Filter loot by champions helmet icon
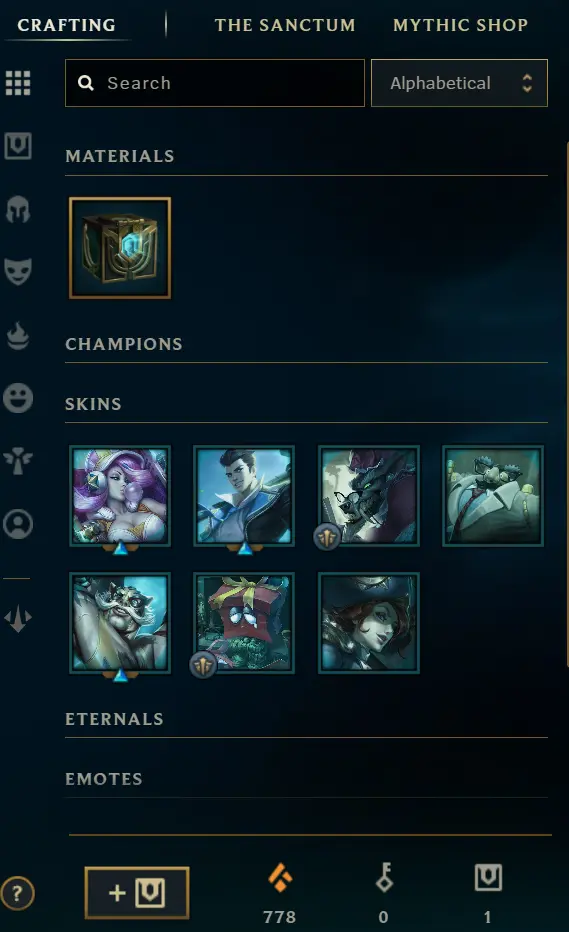The height and width of the screenshot is (932, 569). pos(18,209)
